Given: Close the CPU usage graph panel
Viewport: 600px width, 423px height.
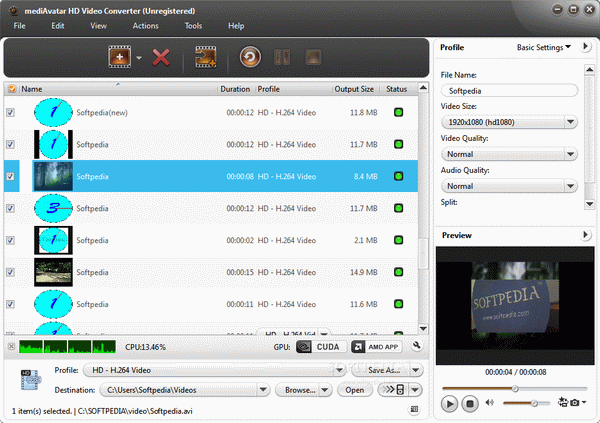Looking at the screenshot, I should tap(11, 346).
